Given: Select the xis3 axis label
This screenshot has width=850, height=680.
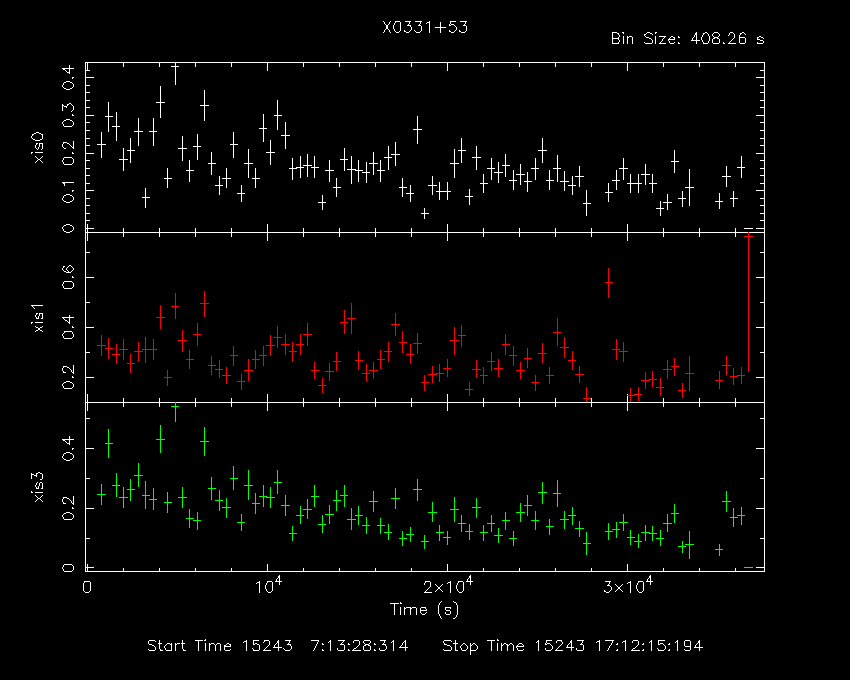Looking at the screenshot, I should click(x=38, y=487).
